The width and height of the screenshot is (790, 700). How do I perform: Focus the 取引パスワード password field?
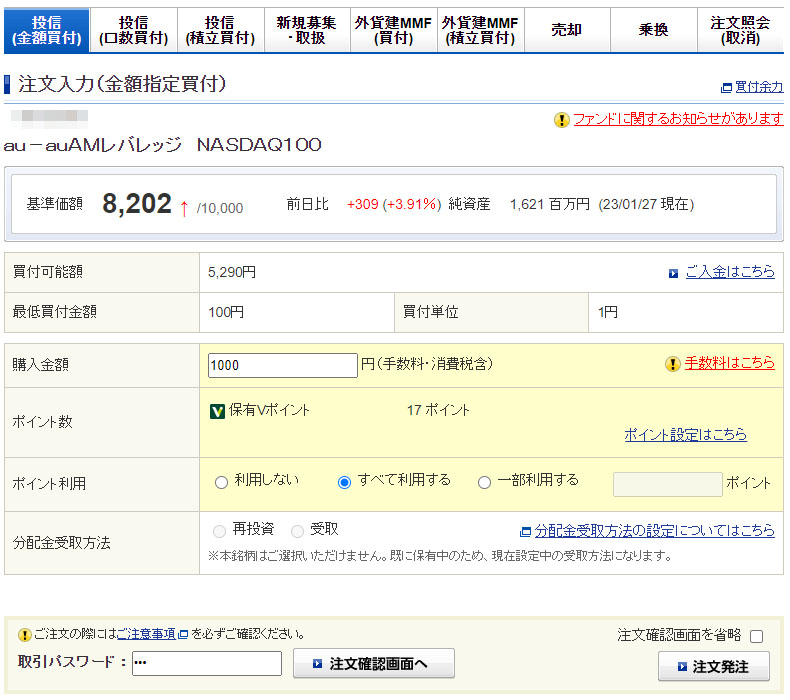207,664
